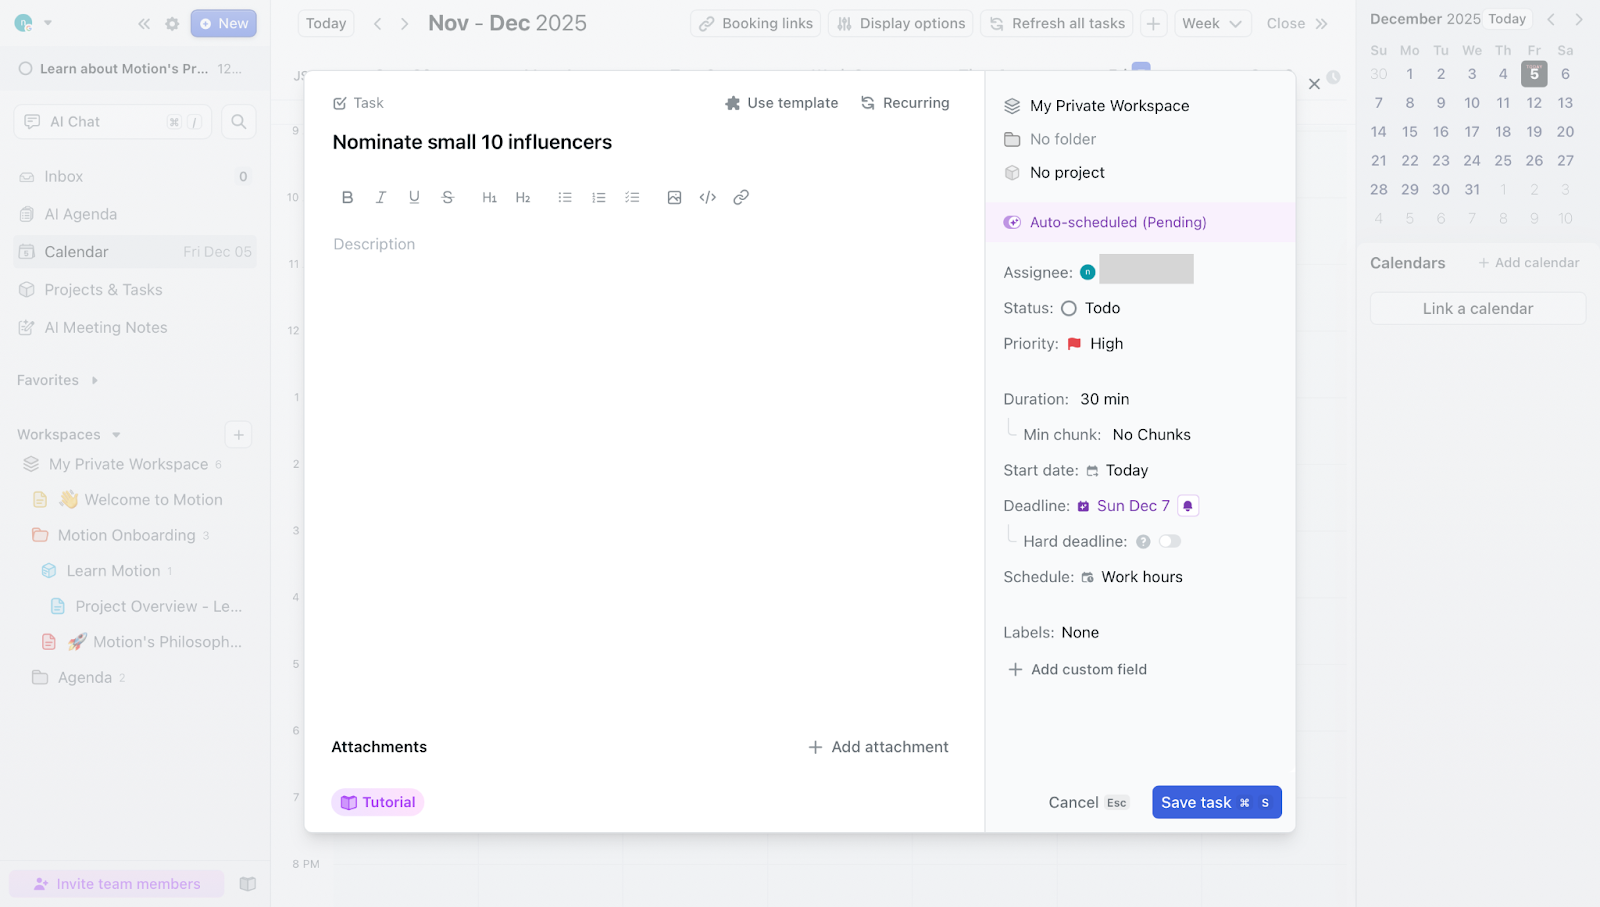Insert an image into the task description
The image size is (1600, 907).
(673, 197)
